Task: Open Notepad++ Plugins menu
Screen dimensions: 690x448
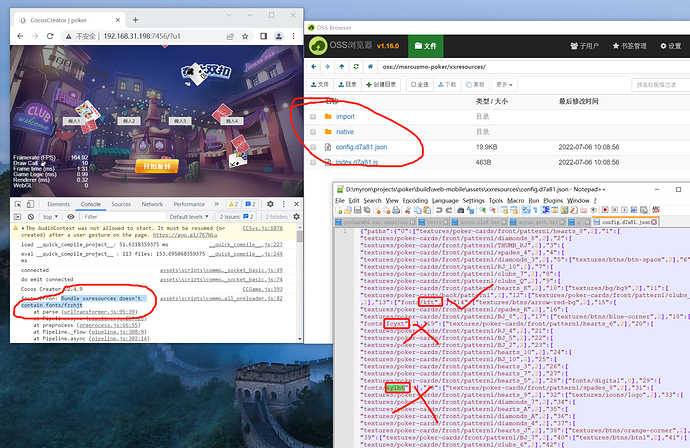Action: [553, 200]
